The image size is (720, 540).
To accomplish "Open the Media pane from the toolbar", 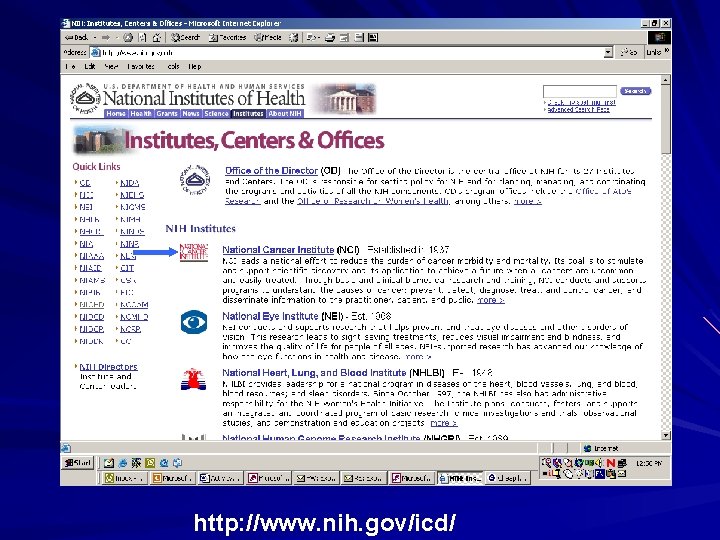I will coord(268,38).
